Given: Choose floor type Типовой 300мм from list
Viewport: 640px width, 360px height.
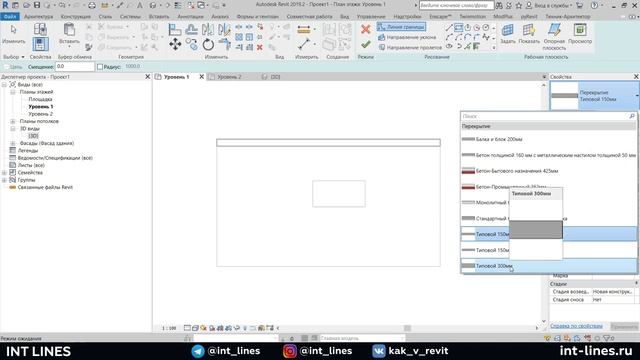Looking at the screenshot, I should 549,266.
